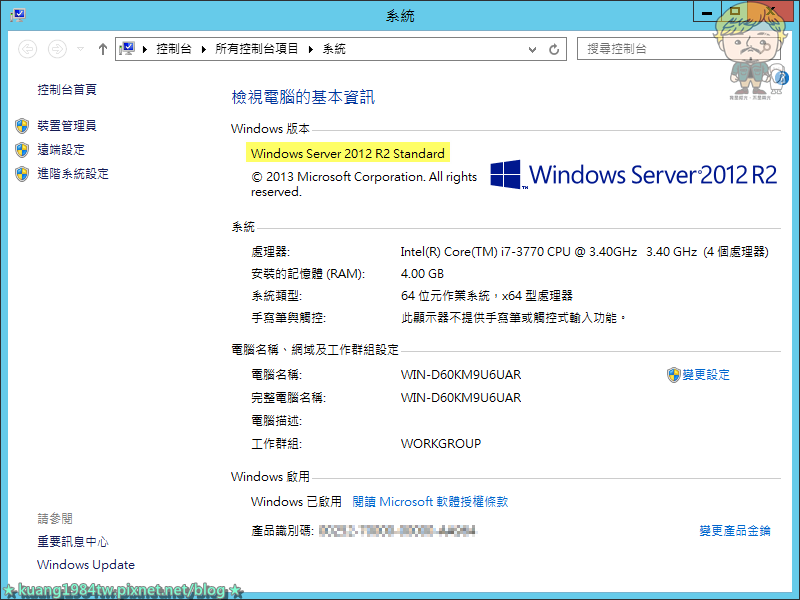Image resolution: width=800 pixels, height=600 pixels.
Task: Click the Windows Server 2012 R2 logo
Action: pyautogui.click(x=634, y=174)
